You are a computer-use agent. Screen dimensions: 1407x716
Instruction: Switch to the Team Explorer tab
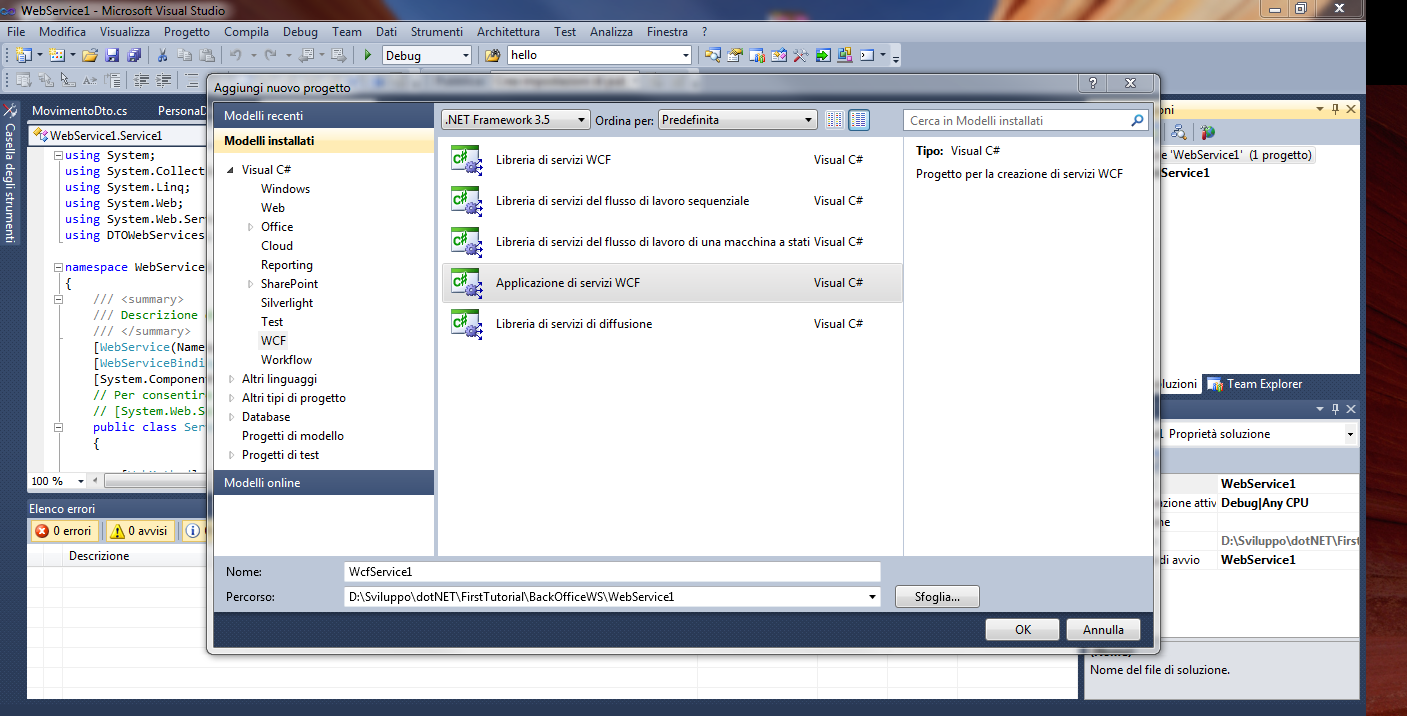pos(1255,384)
